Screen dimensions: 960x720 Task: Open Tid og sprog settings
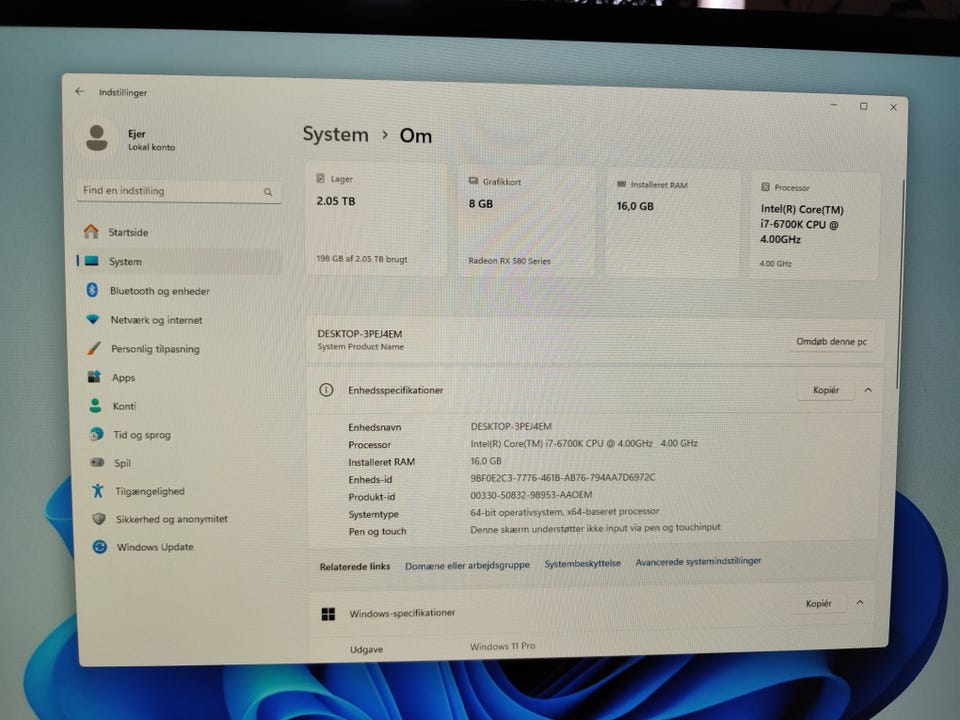point(184,435)
